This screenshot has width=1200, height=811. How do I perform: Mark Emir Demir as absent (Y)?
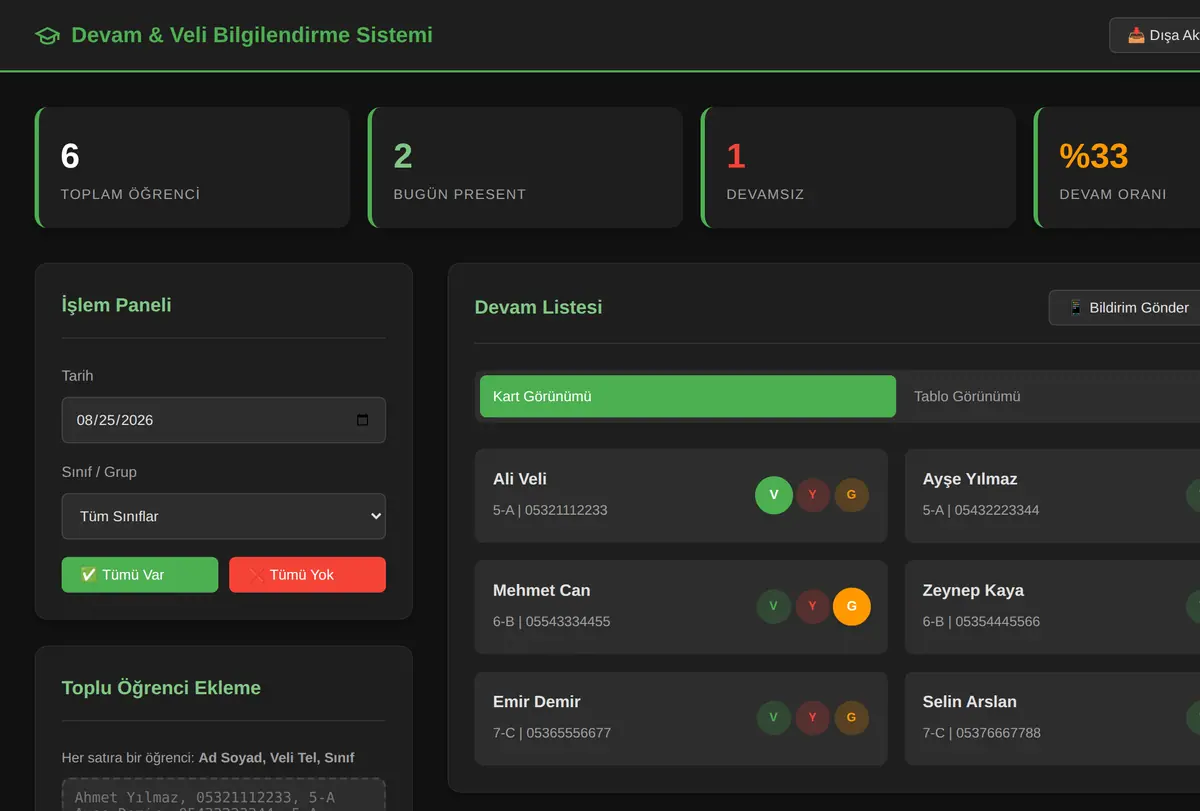[x=813, y=717]
